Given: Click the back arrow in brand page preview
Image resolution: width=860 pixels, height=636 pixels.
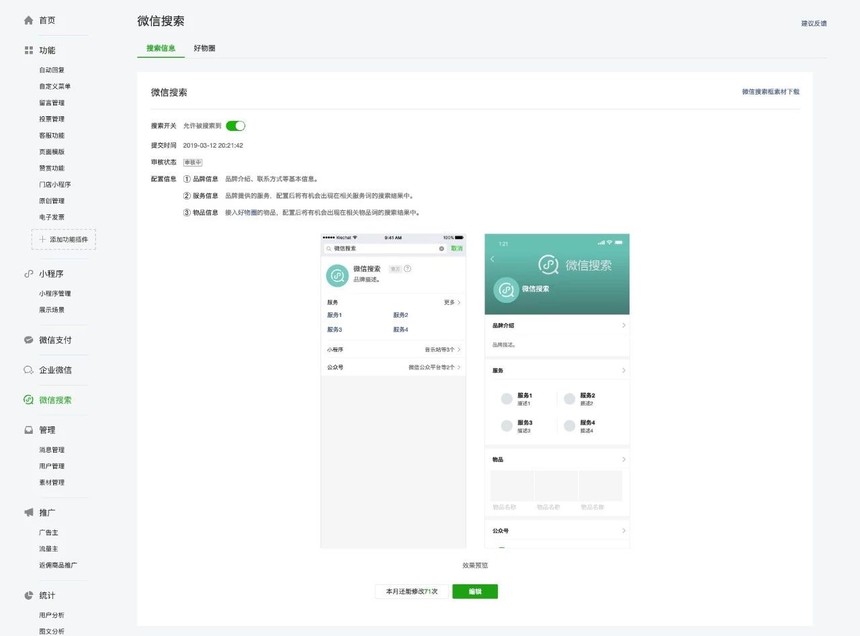Looking at the screenshot, I should pos(493,259).
